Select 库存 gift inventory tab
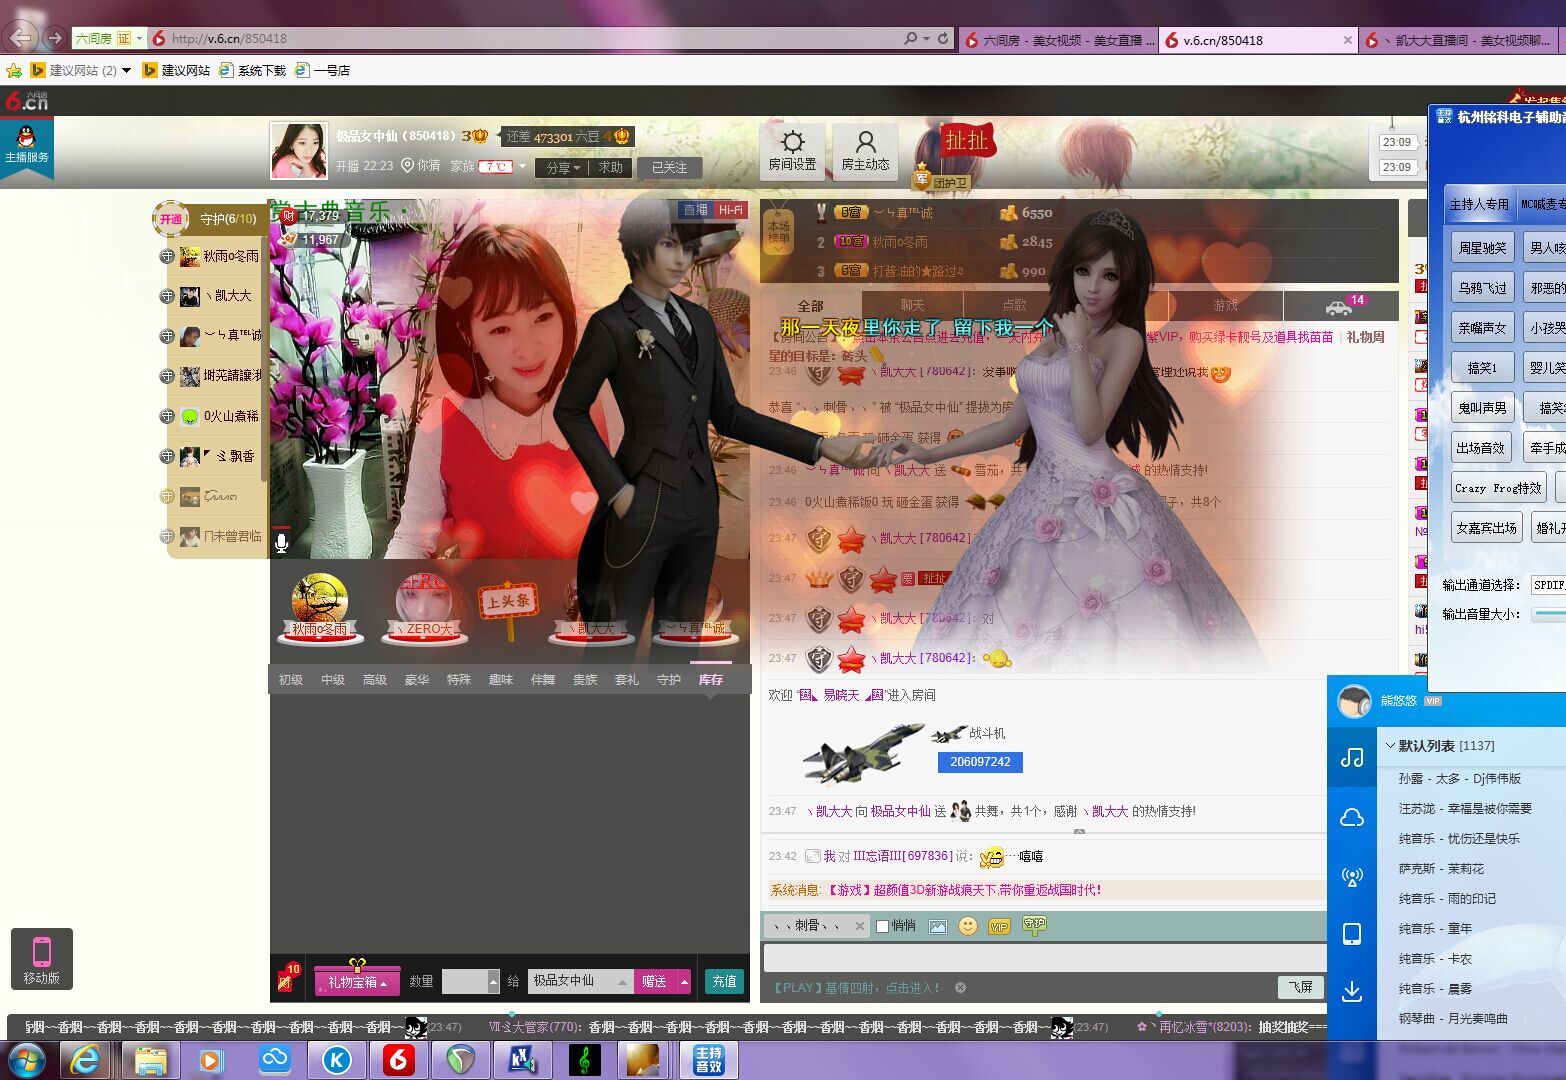This screenshot has height=1080, width=1566. 711,680
